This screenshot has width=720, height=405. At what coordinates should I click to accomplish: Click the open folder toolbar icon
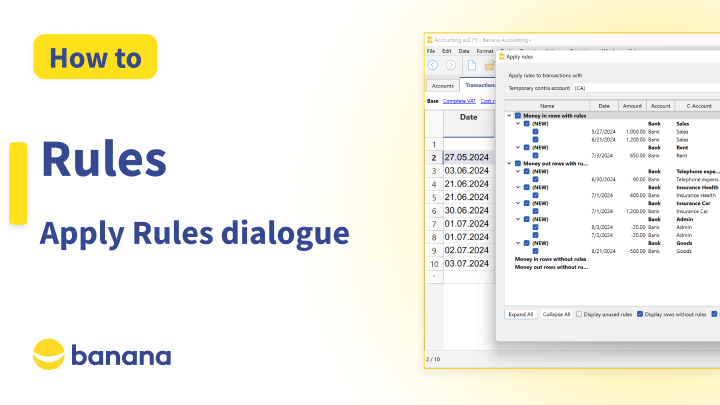[489, 66]
